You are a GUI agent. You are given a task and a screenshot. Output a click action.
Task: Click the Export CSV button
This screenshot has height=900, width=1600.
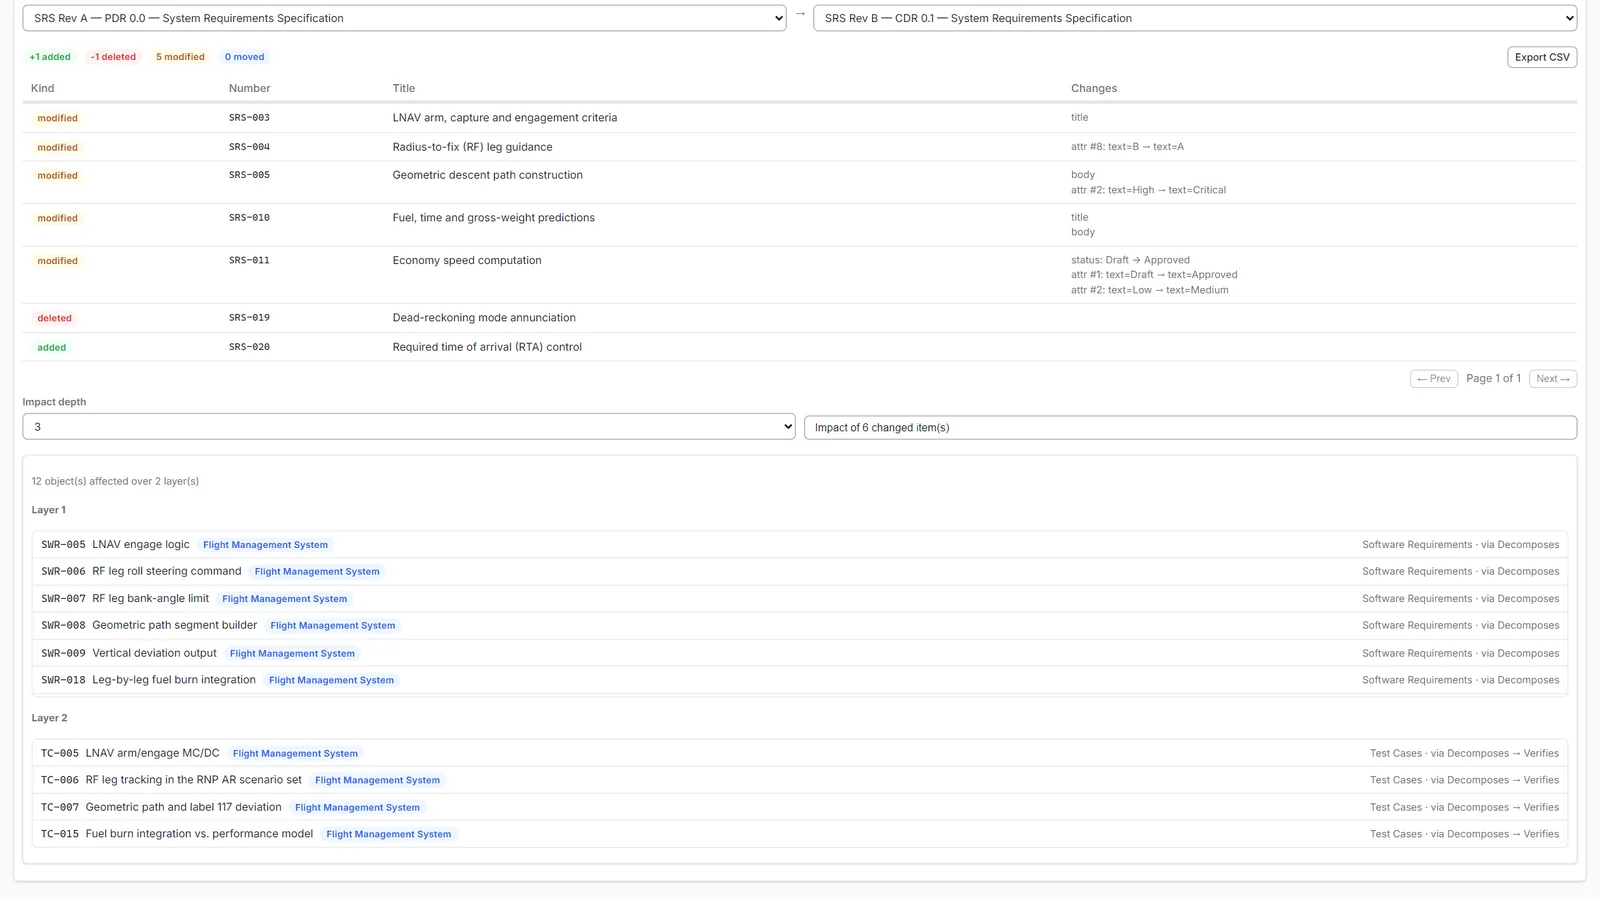click(1542, 57)
